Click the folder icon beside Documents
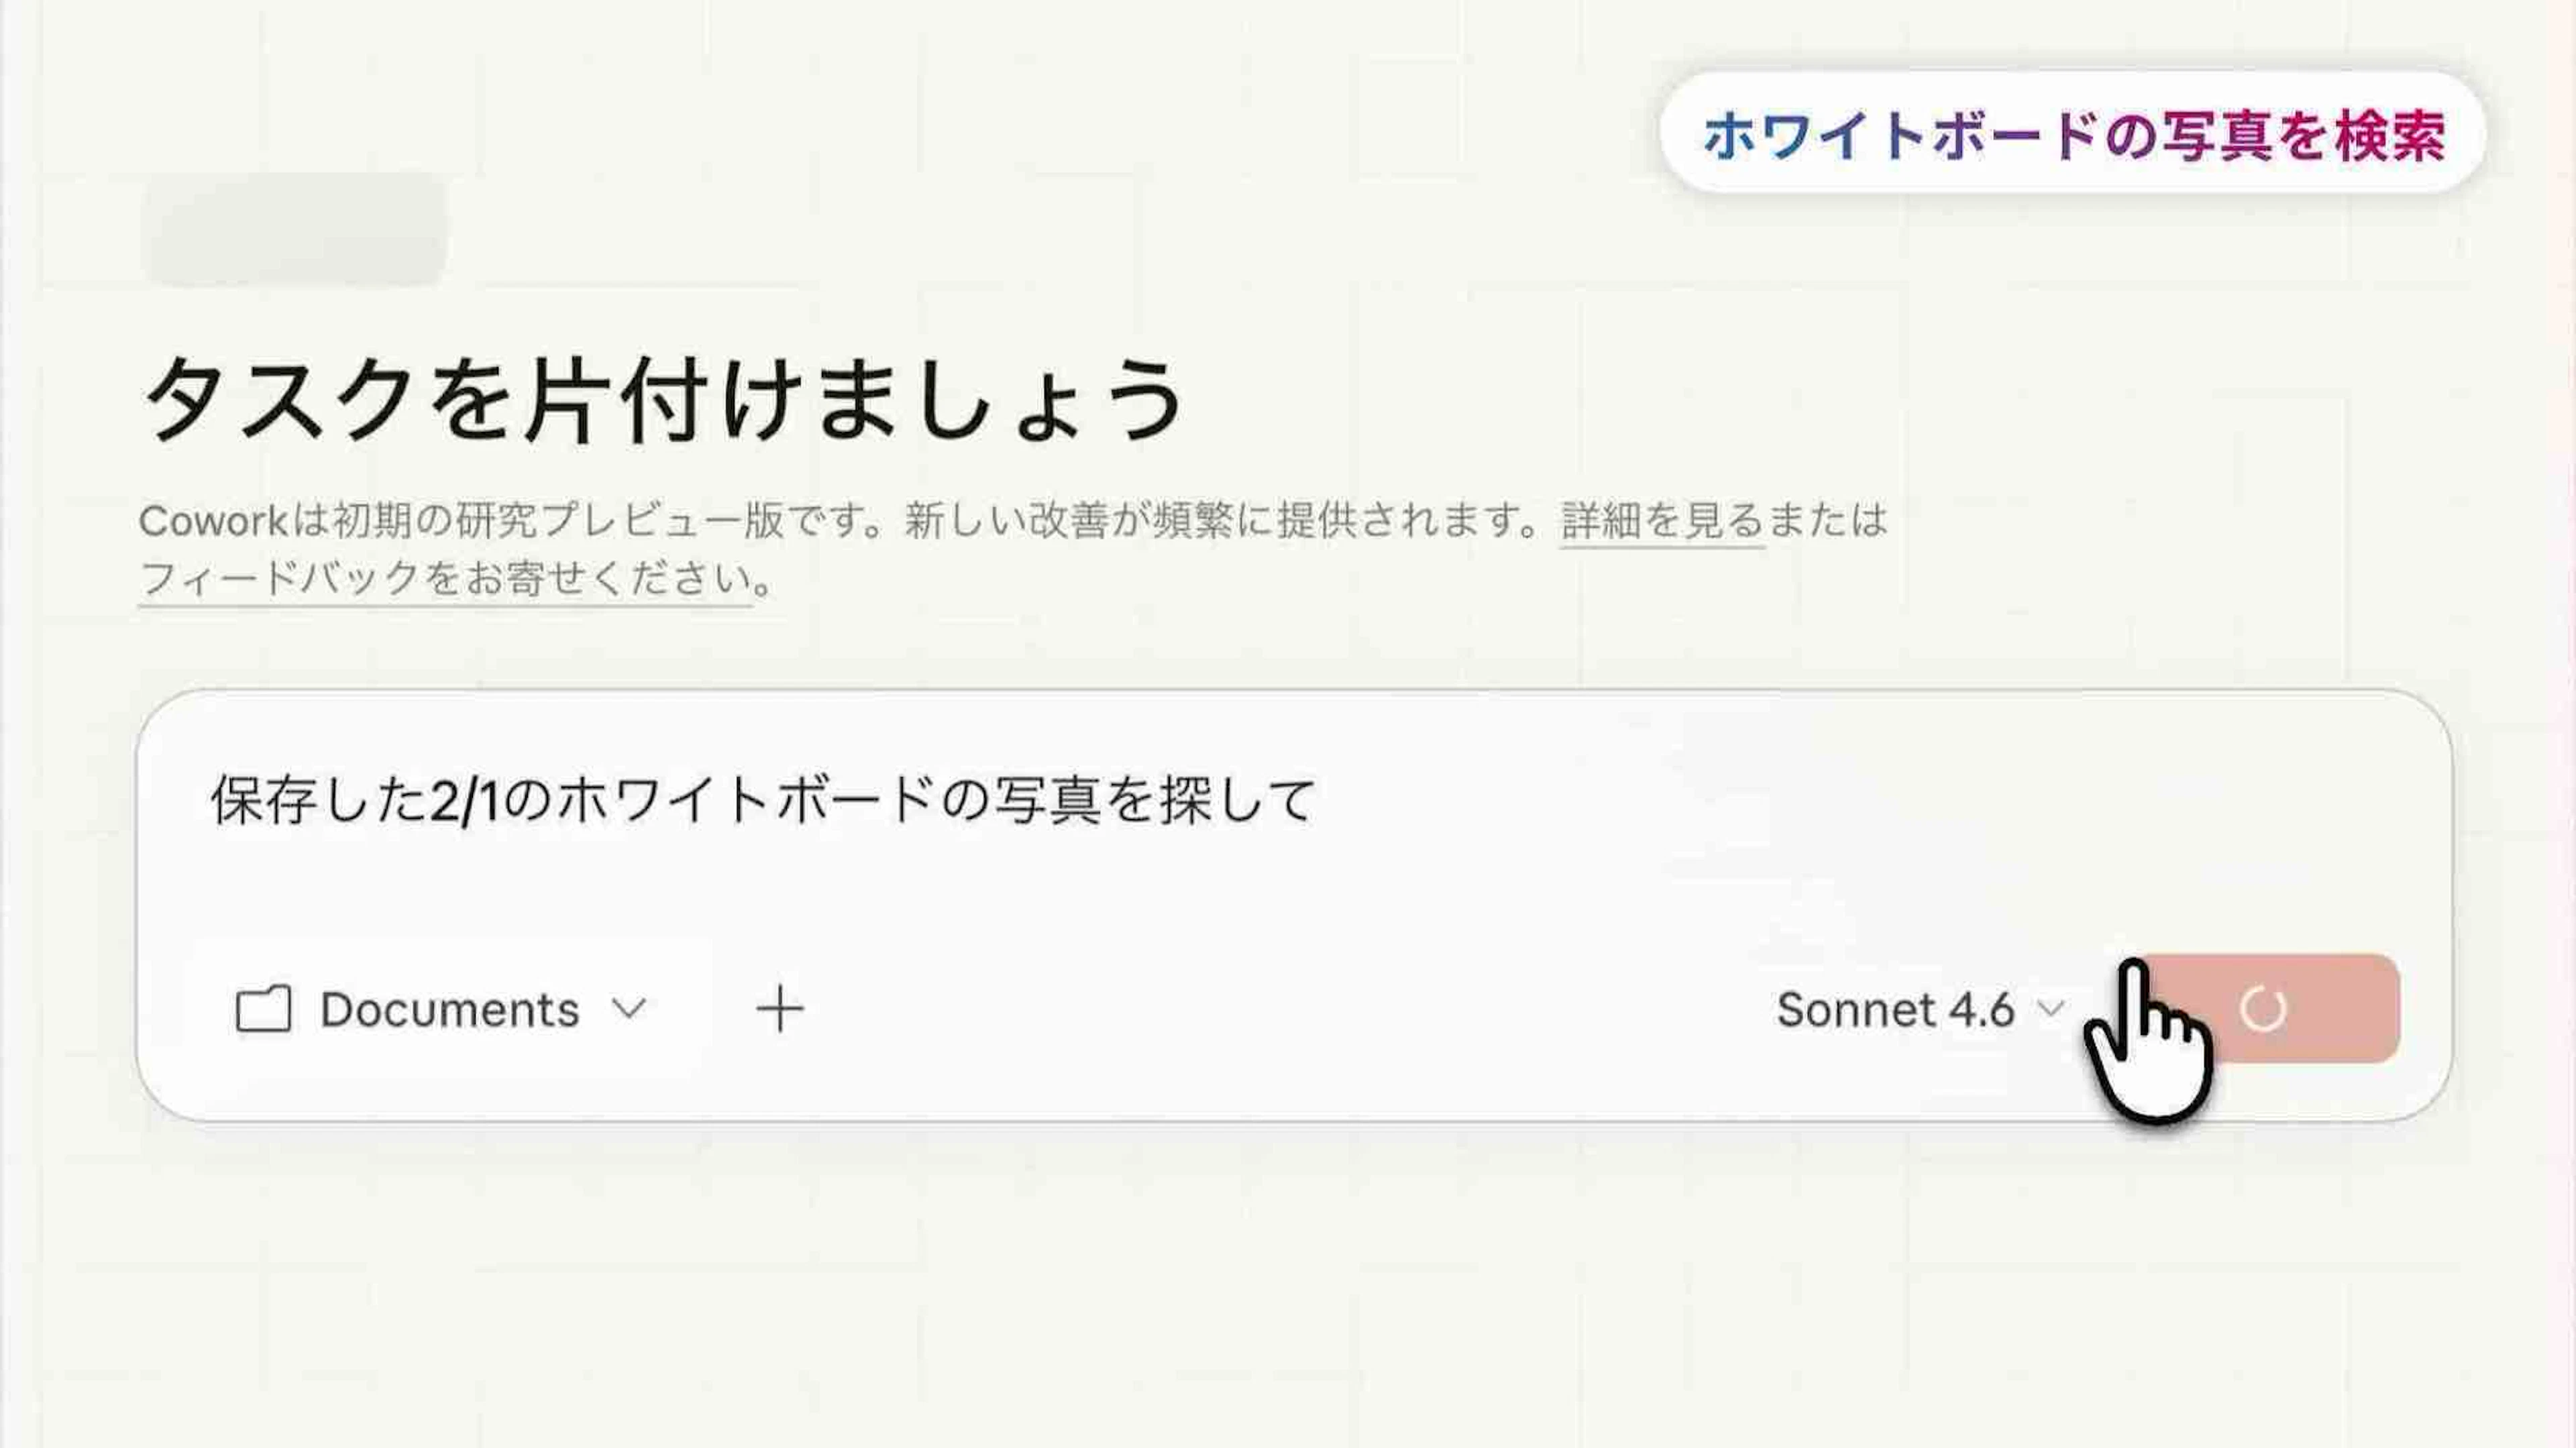Viewport: 2576px width, 1448px height. point(263,1009)
